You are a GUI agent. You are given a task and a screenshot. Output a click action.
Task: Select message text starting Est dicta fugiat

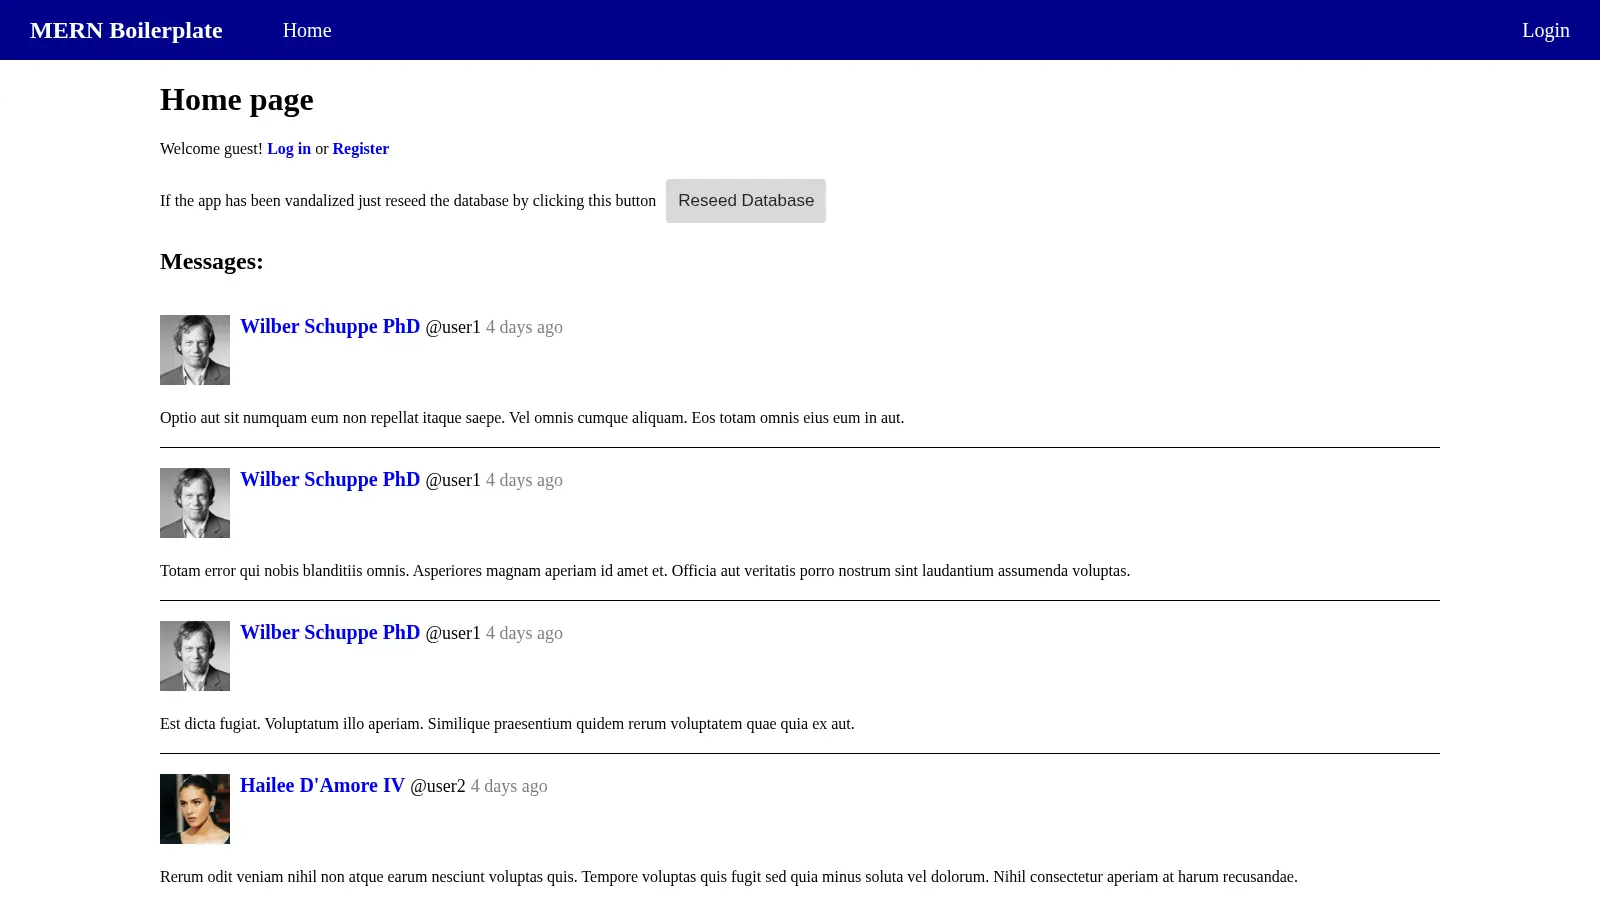coord(507,724)
